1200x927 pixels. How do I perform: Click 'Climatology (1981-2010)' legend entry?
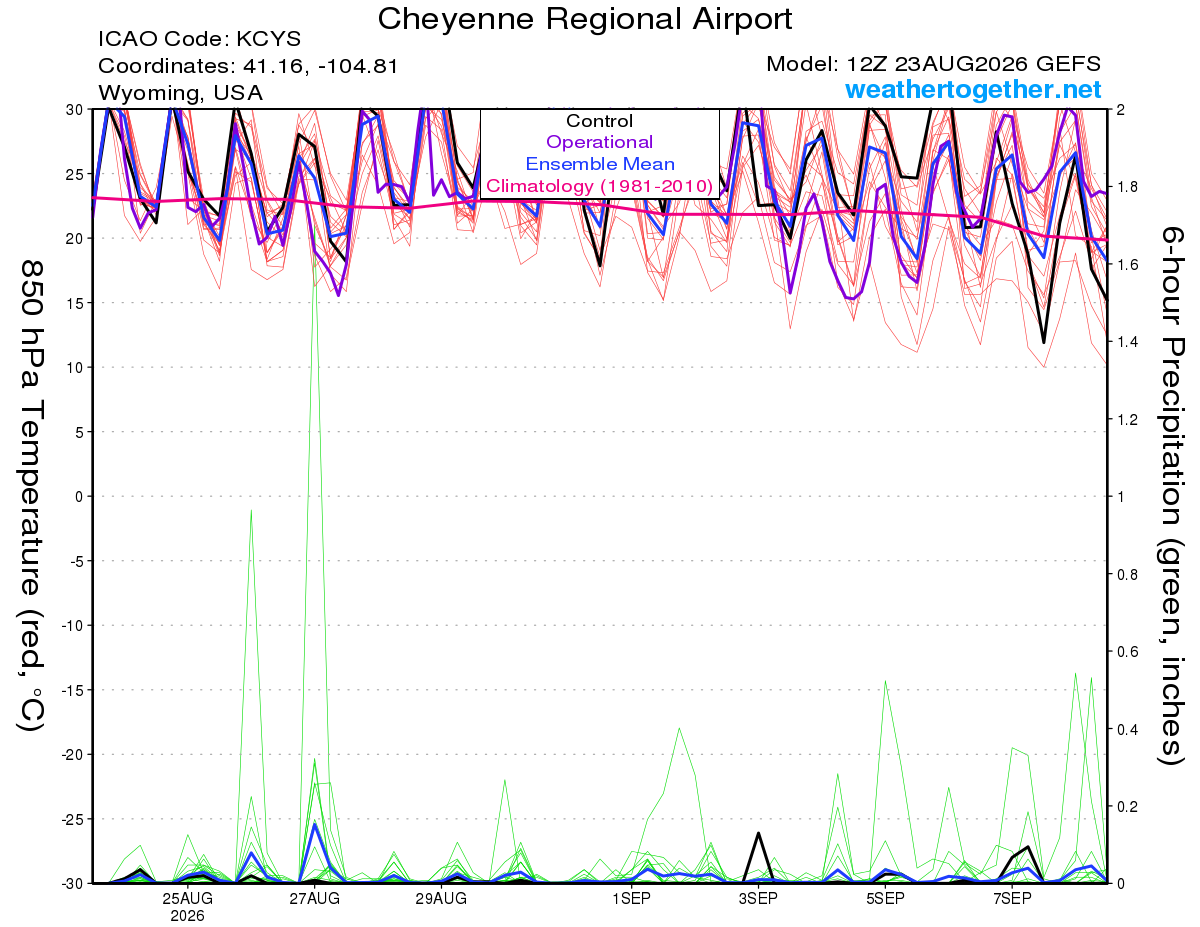600,186
